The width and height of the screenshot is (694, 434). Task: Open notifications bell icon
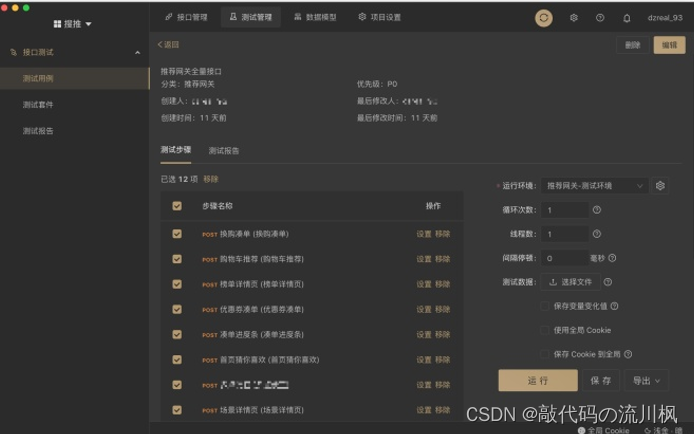pos(627,18)
